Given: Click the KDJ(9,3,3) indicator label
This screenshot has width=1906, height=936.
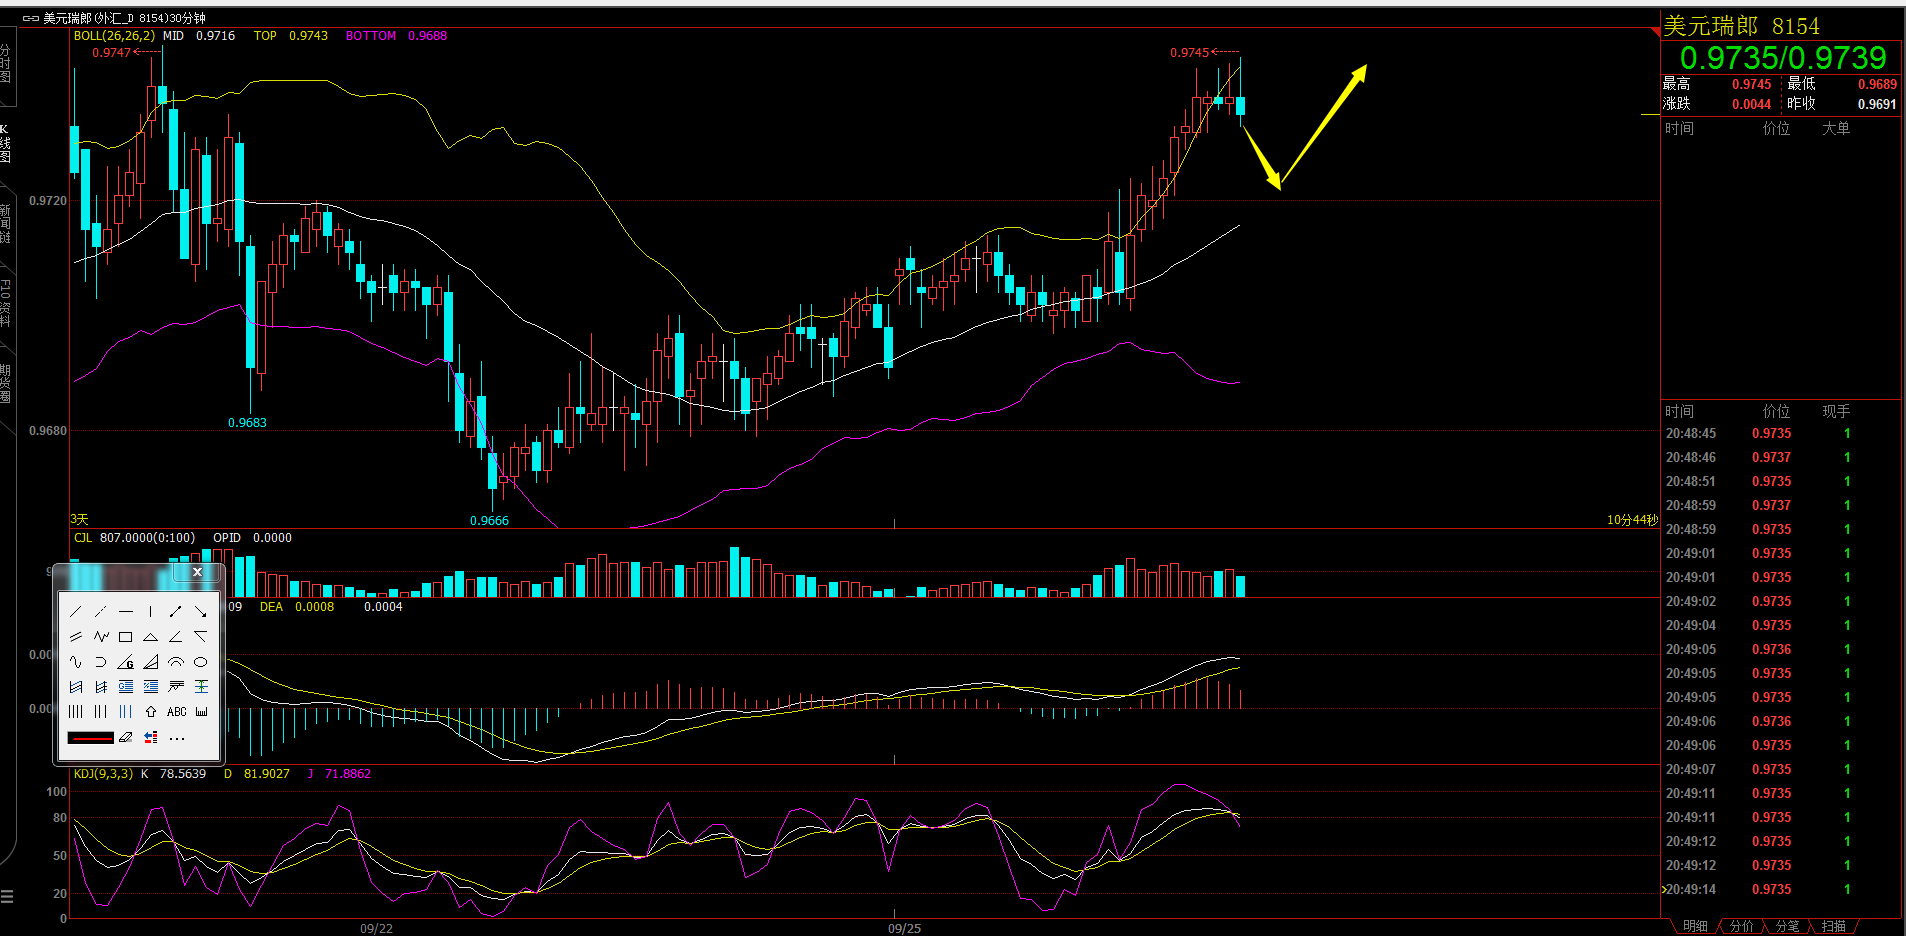Looking at the screenshot, I should pyautogui.click(x=103, y=774).
